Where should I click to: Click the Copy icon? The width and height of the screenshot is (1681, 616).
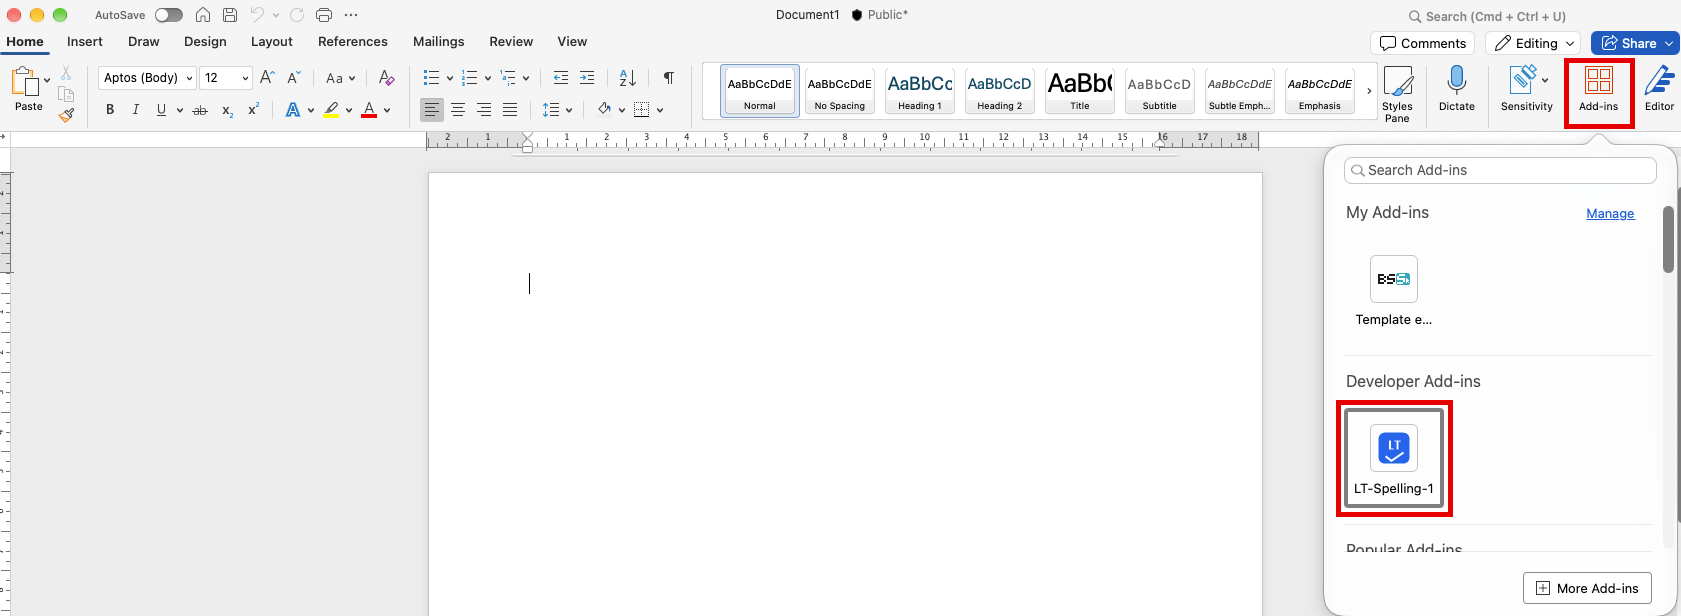point(66,94)
